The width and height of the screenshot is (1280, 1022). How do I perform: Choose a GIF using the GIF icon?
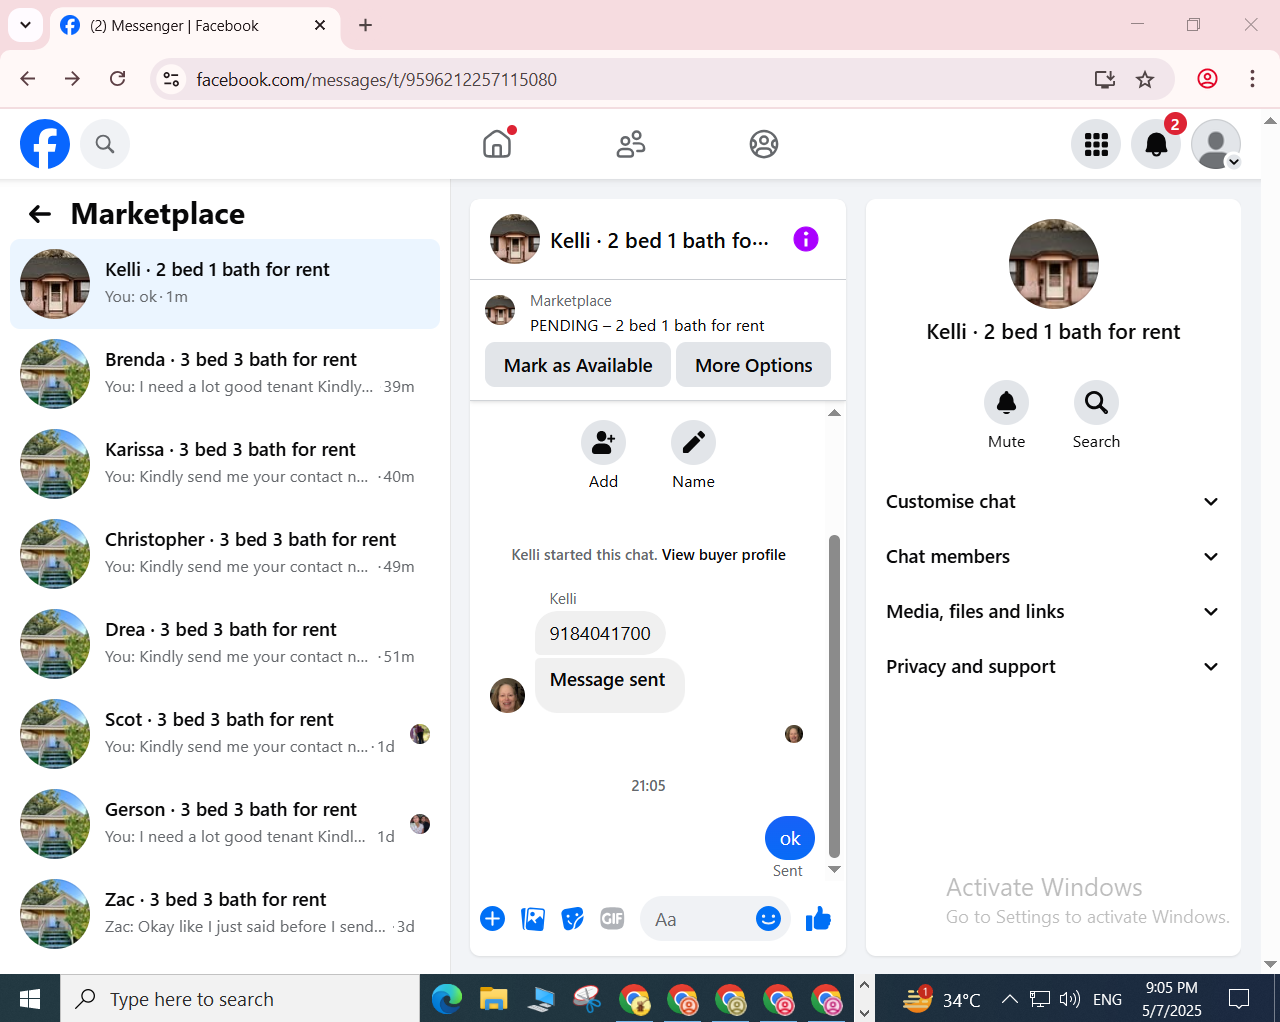pyautogui.click(x=612, y=918)
